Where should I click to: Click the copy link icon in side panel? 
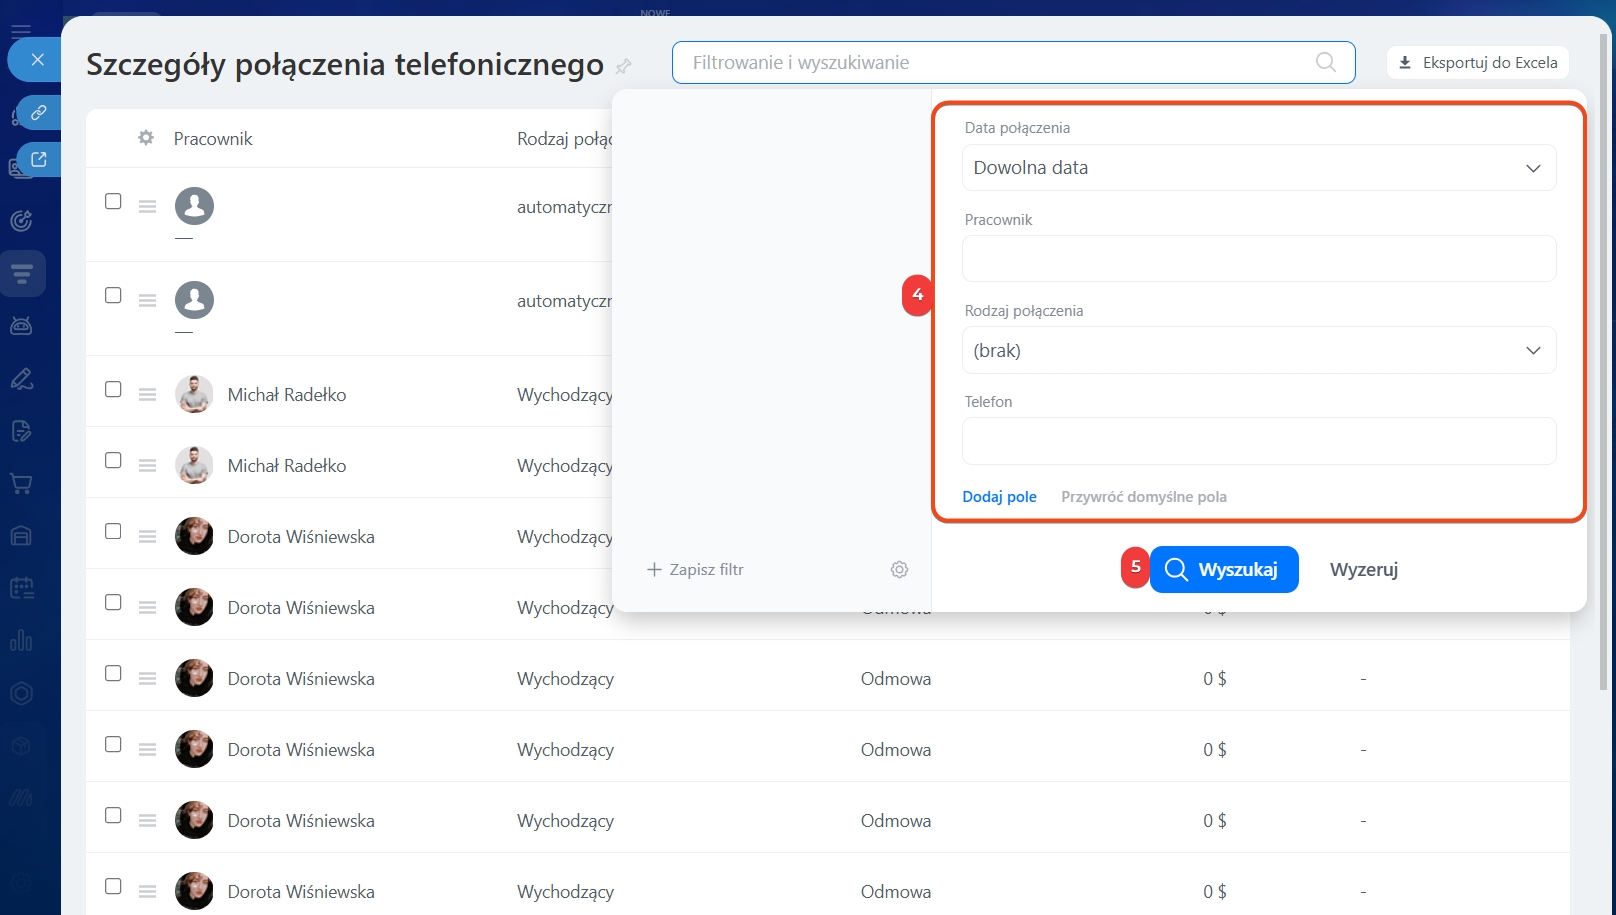coord(38,113)
